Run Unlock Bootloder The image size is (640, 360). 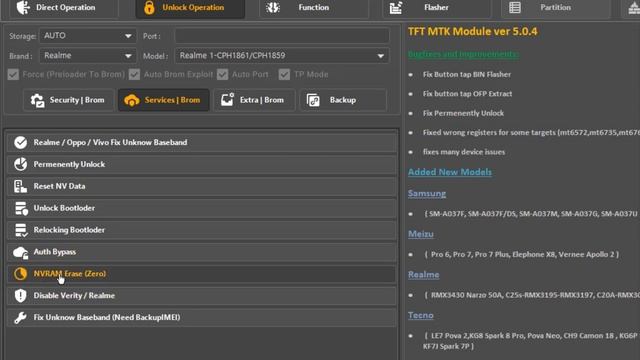click(x=202, y=208)
